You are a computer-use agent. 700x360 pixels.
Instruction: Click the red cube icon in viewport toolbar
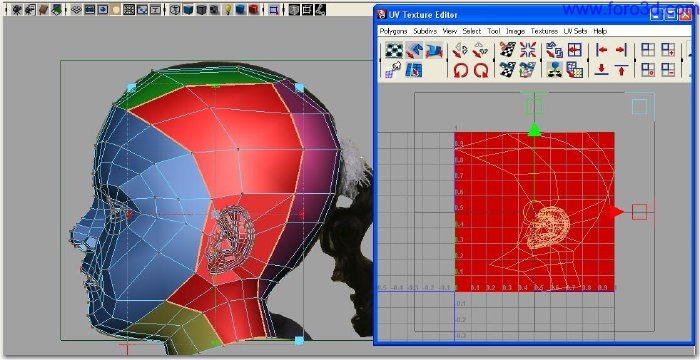254,9
